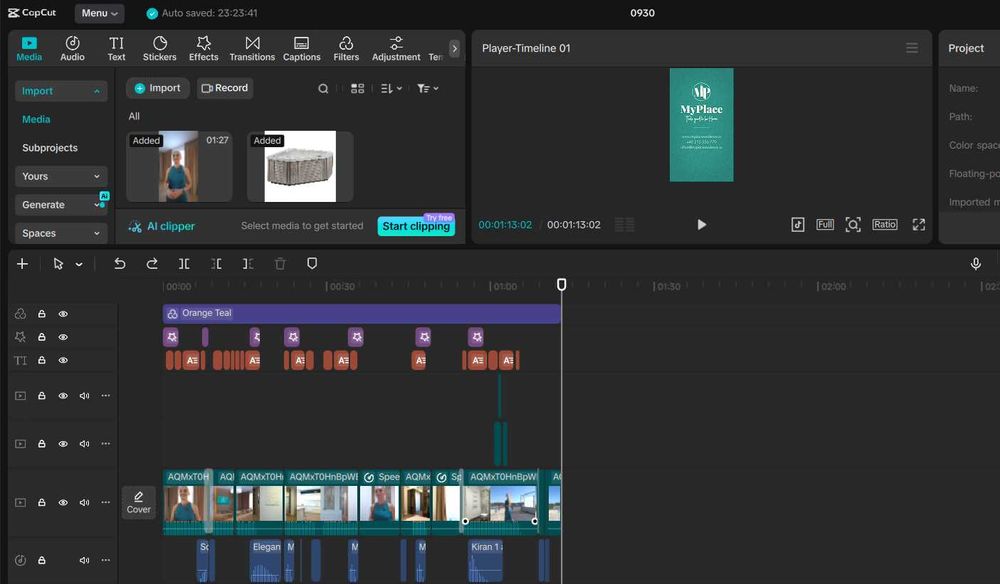Click the Redo arrow icon
The width and height of the screenshot is (1000, 584).
pos(152,263)
